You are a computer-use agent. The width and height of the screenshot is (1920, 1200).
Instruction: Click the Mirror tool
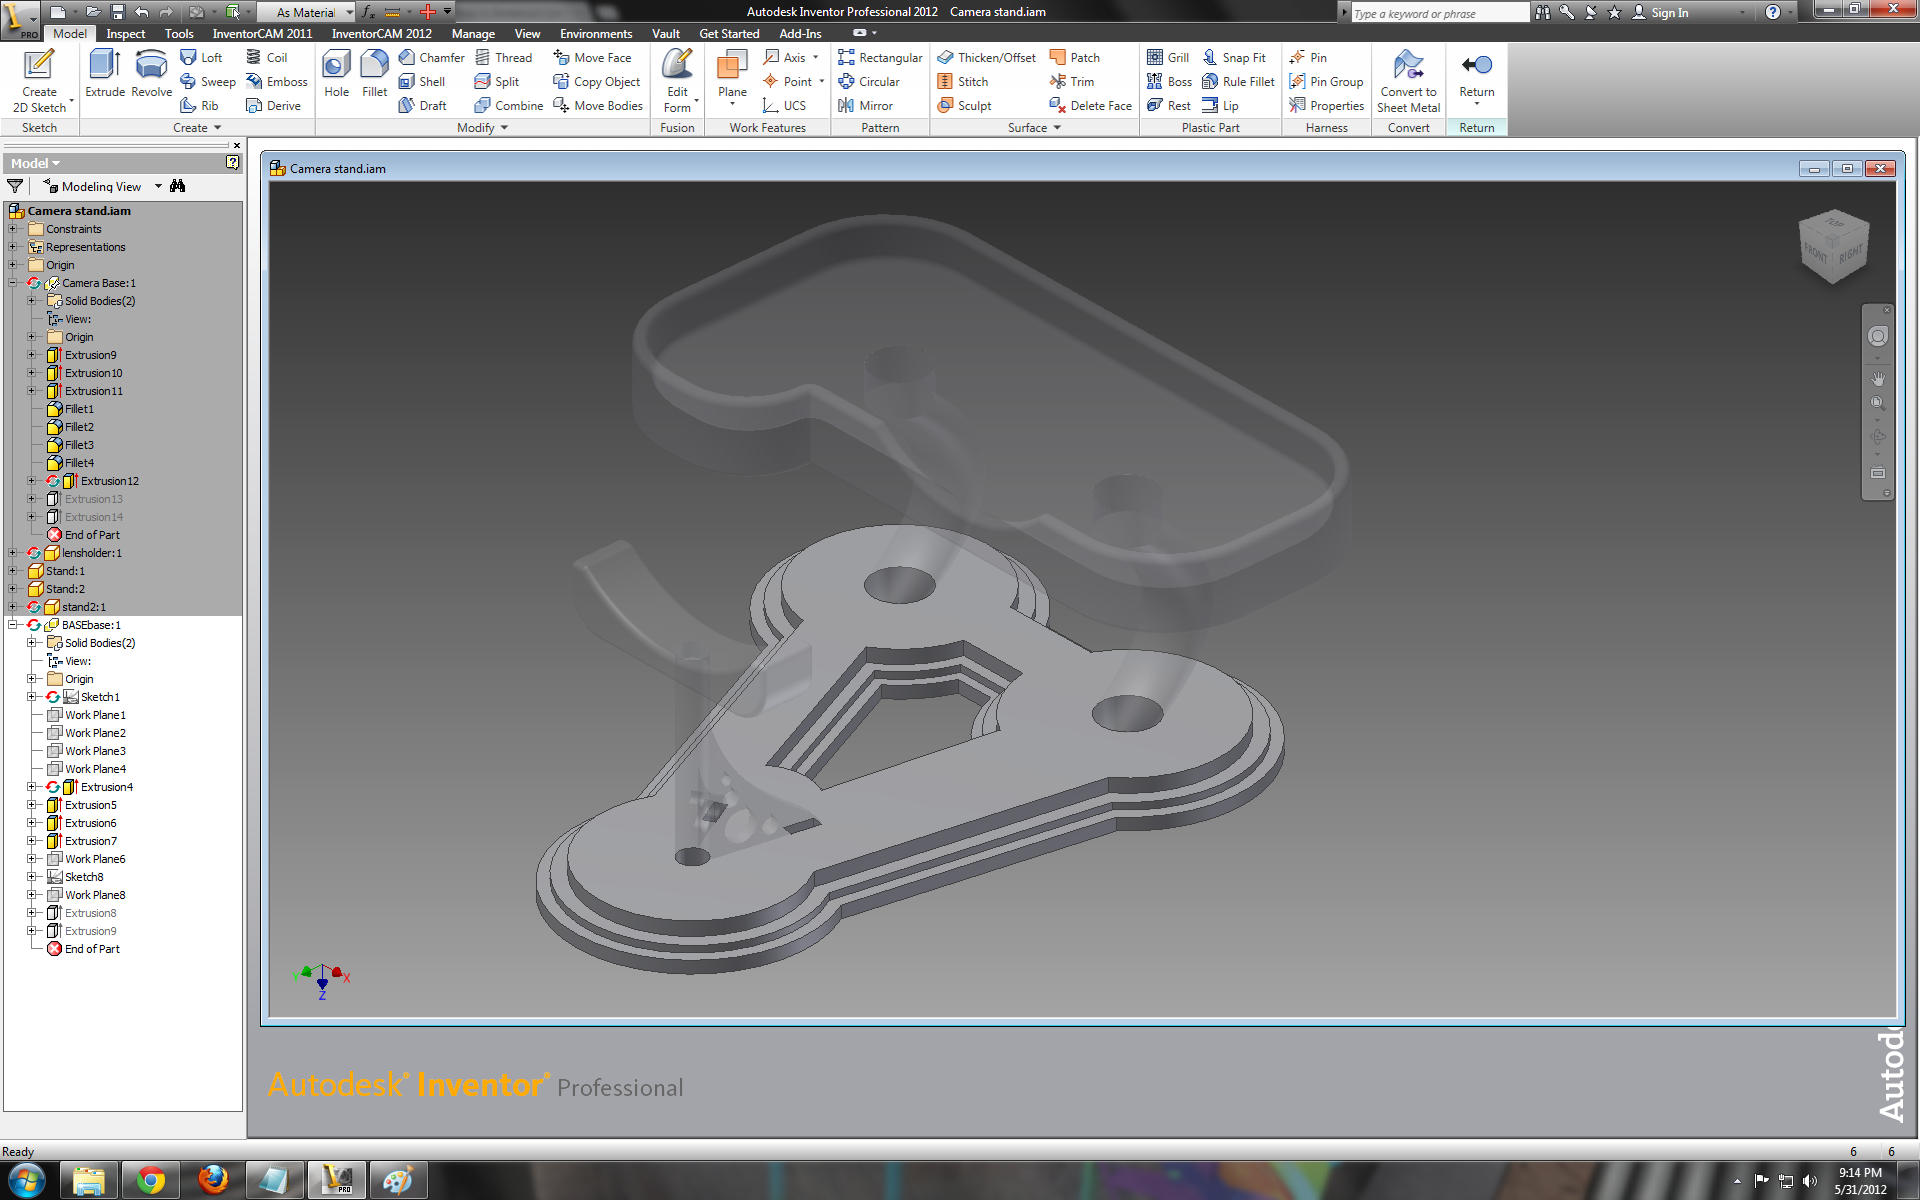click(865, 106)
